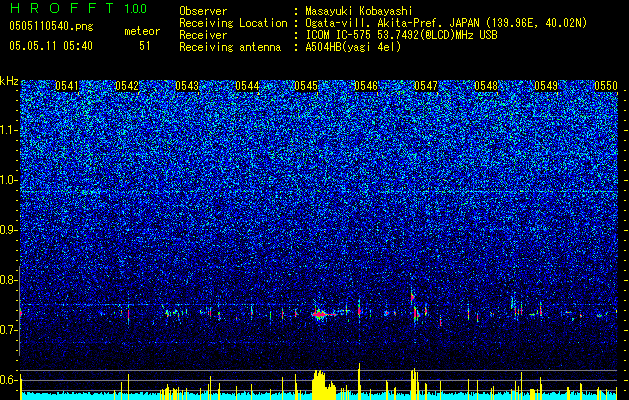The image size is (629, 400).
Task: Click the 0544 time marker
Action: click(x=247, y=86)
